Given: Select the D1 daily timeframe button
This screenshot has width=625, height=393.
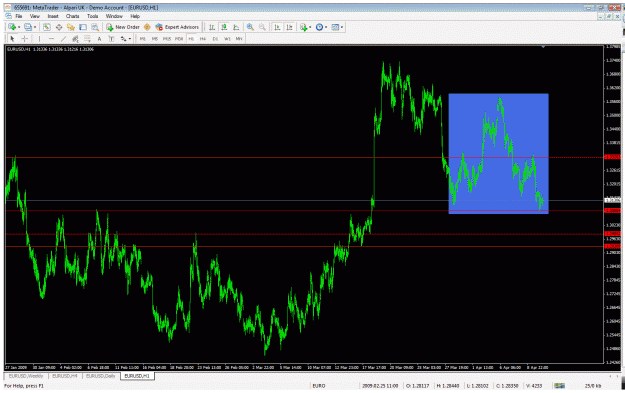Looking at the screenshot, I should click(215, 39).
